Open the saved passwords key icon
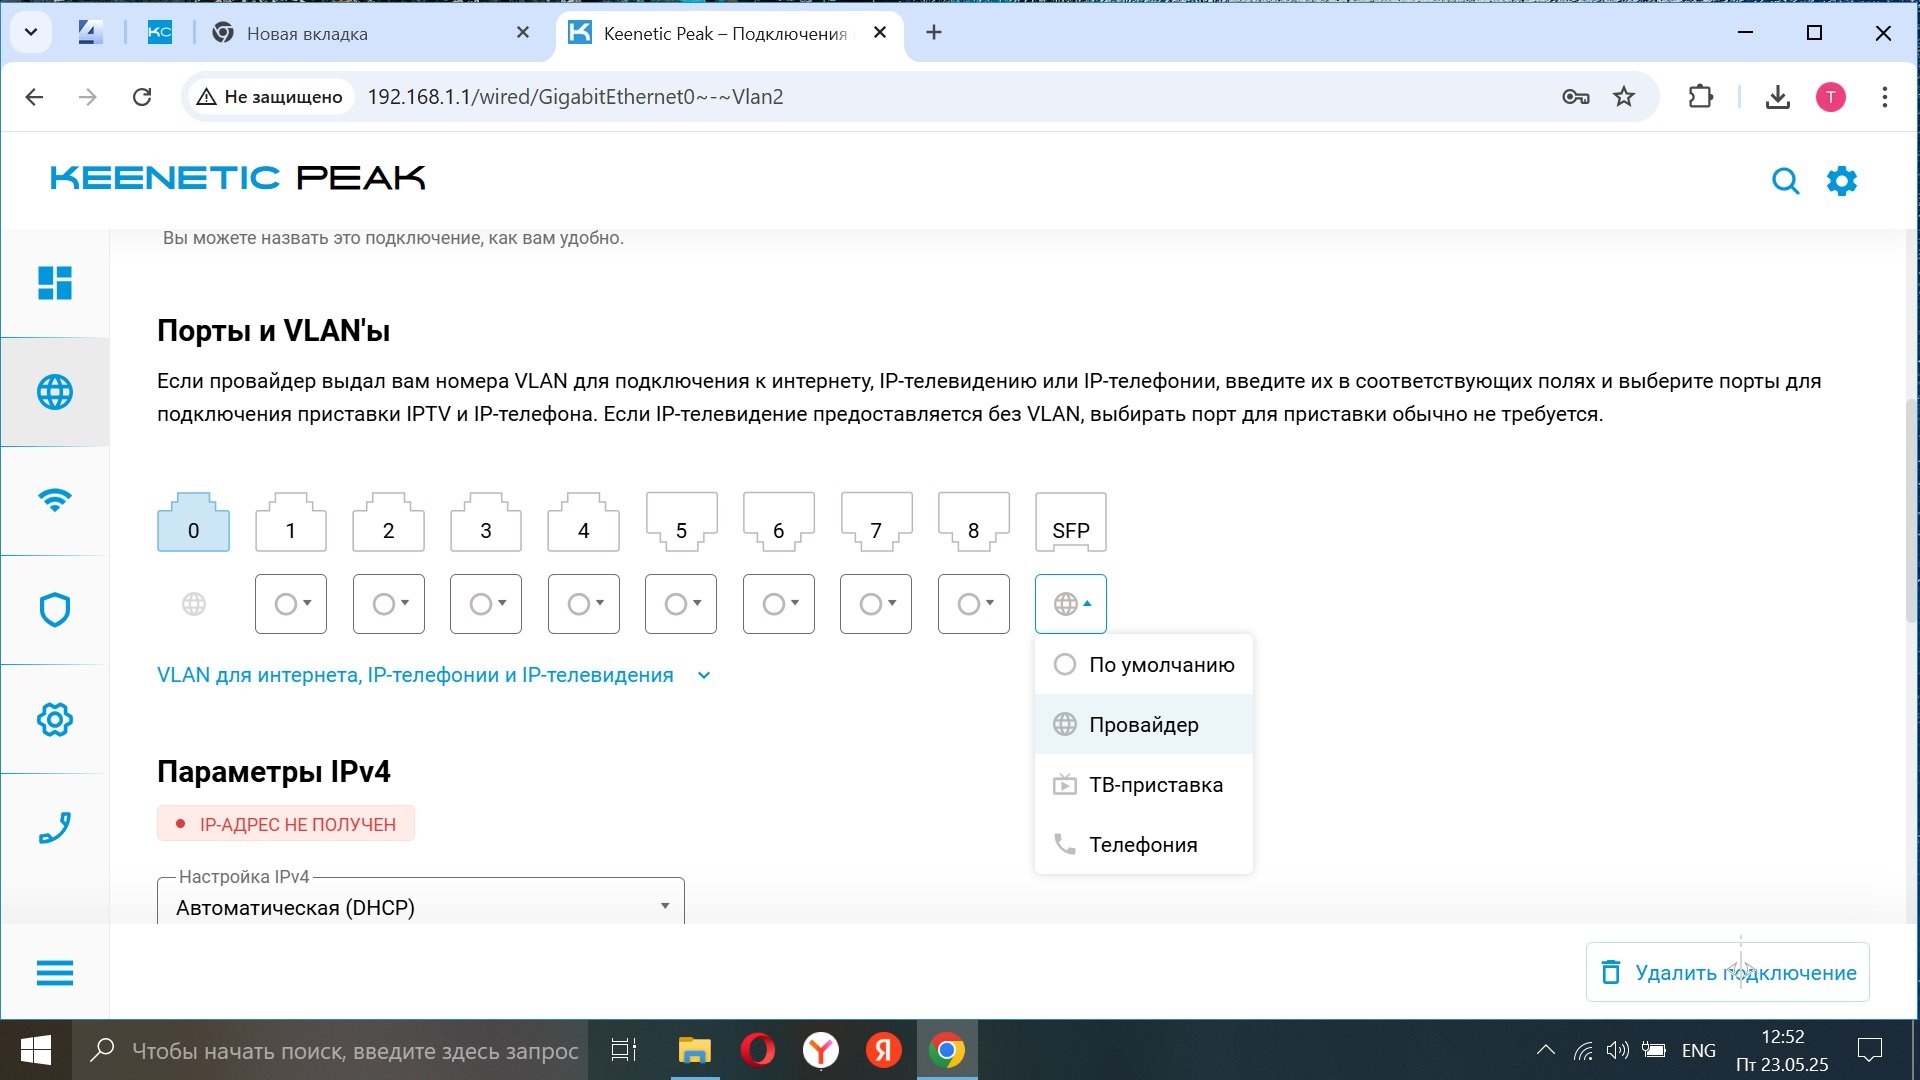The height and width of the screenshot is (1080, 1920). pos(1576,97)
